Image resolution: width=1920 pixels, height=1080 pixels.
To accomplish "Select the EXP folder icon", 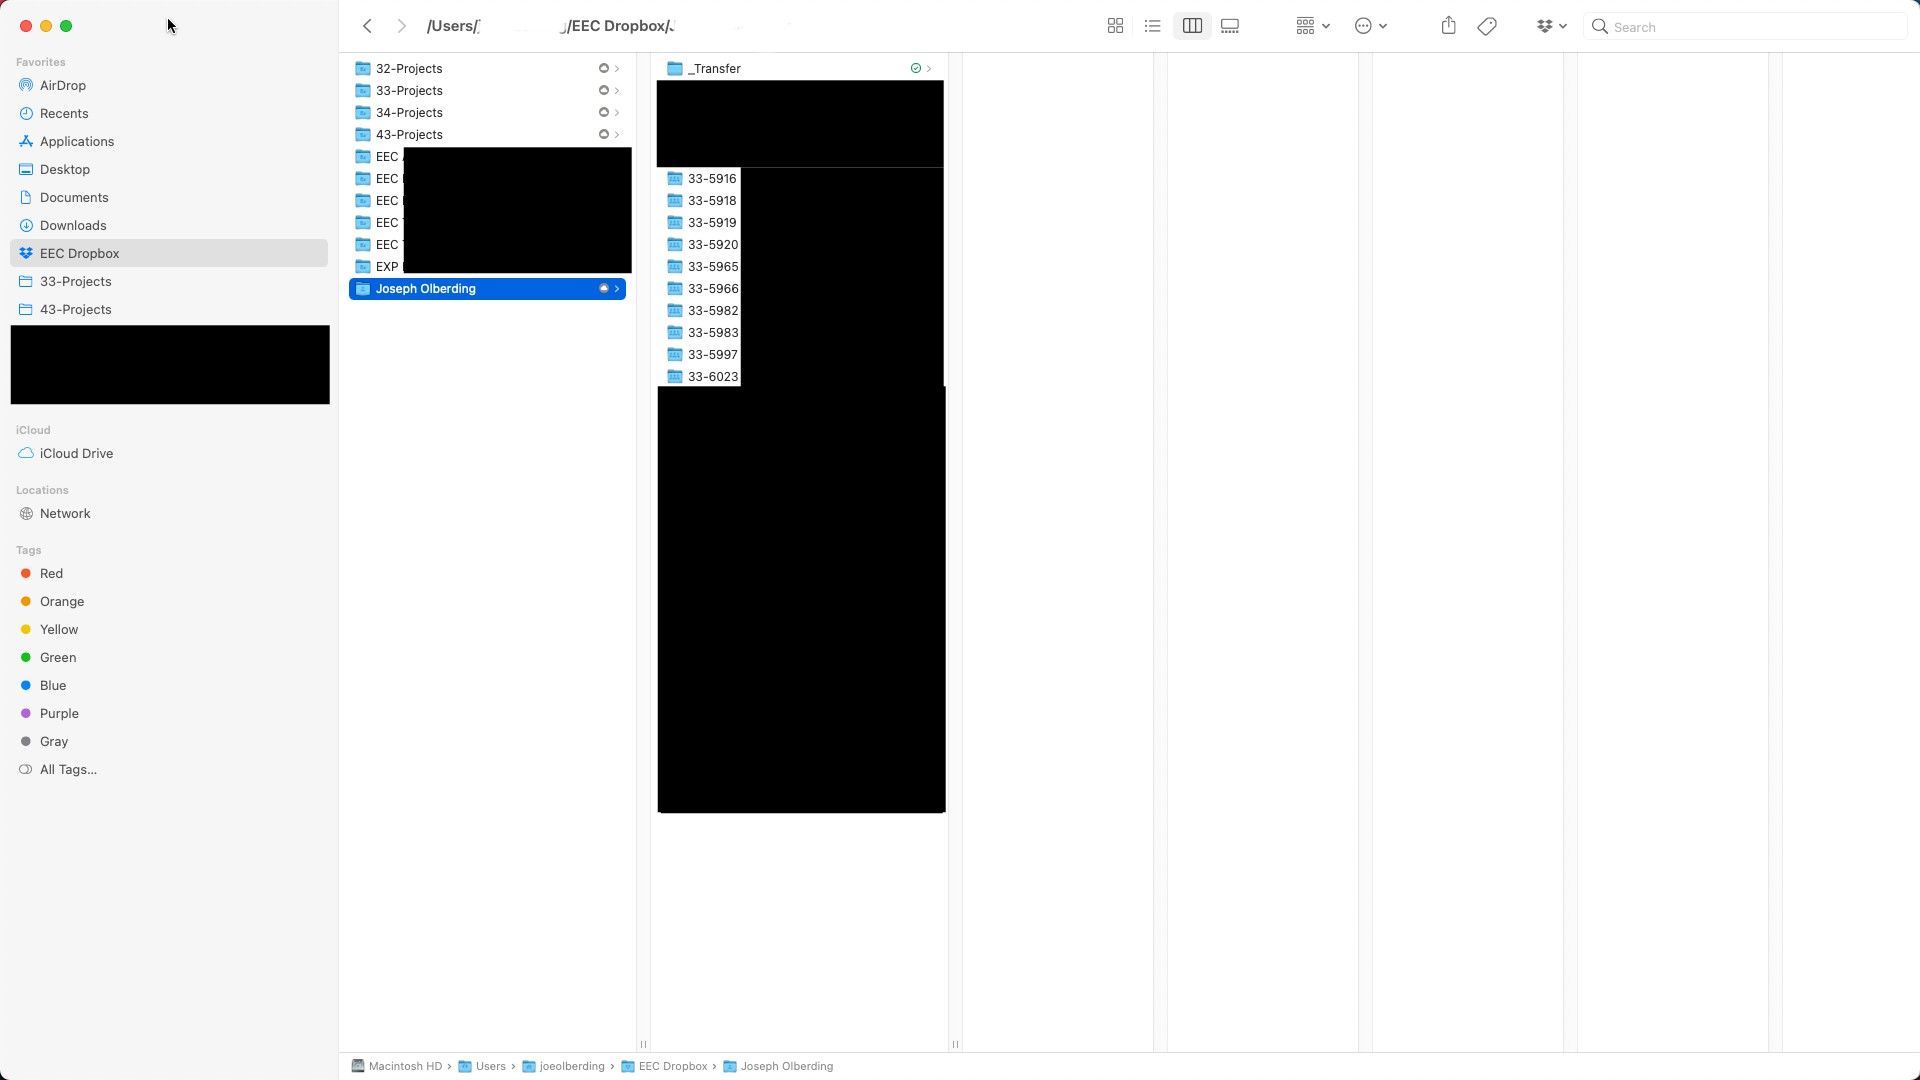I will tap(363, 266).
